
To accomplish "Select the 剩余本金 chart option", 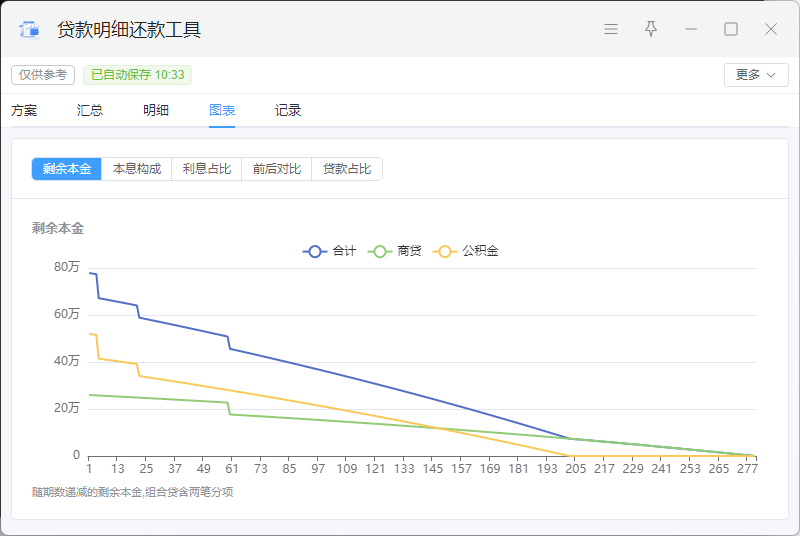I will coord(67,169).
